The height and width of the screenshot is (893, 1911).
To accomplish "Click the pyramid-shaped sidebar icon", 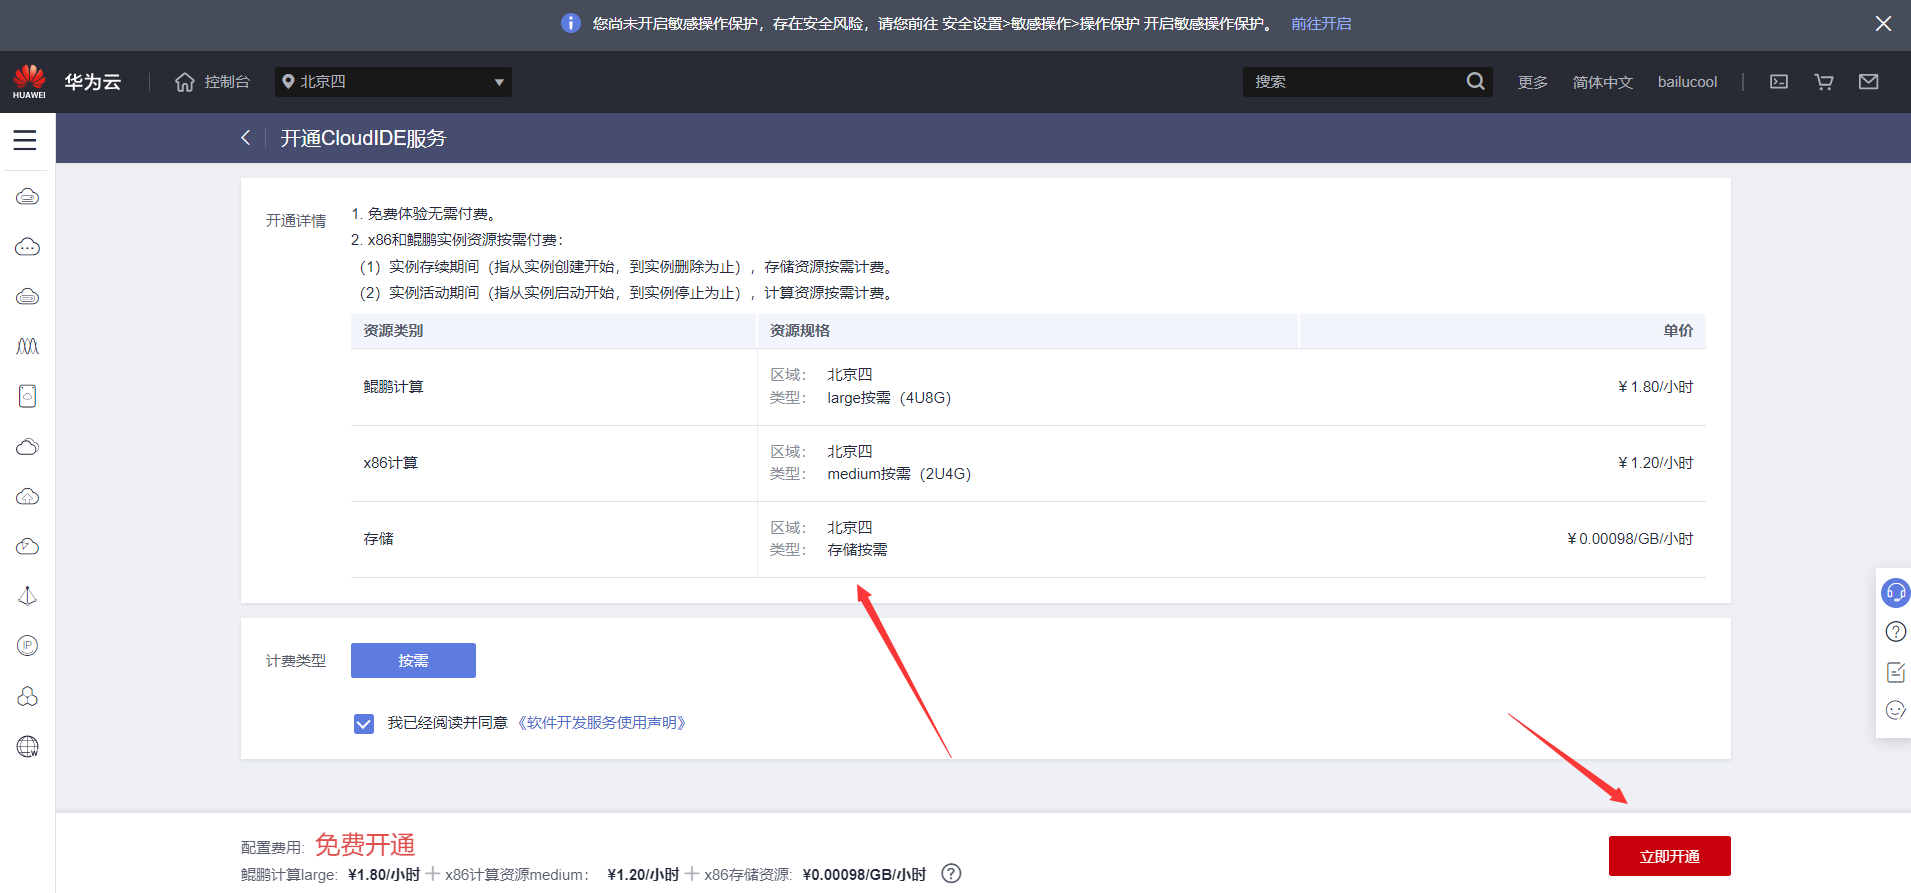I will (x=28, y=596).
